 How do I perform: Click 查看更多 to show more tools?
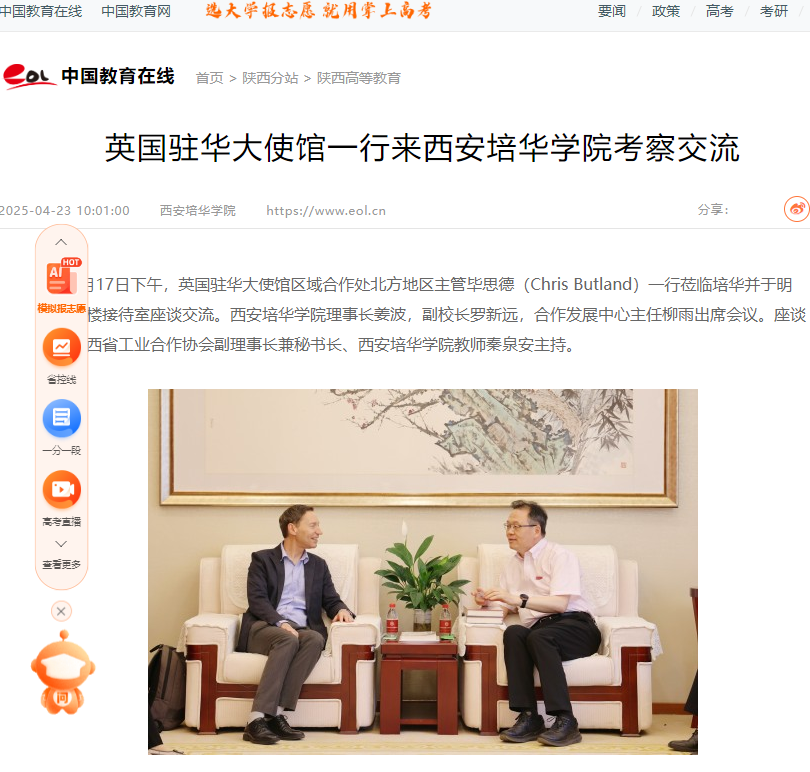(x=61, y=564)
